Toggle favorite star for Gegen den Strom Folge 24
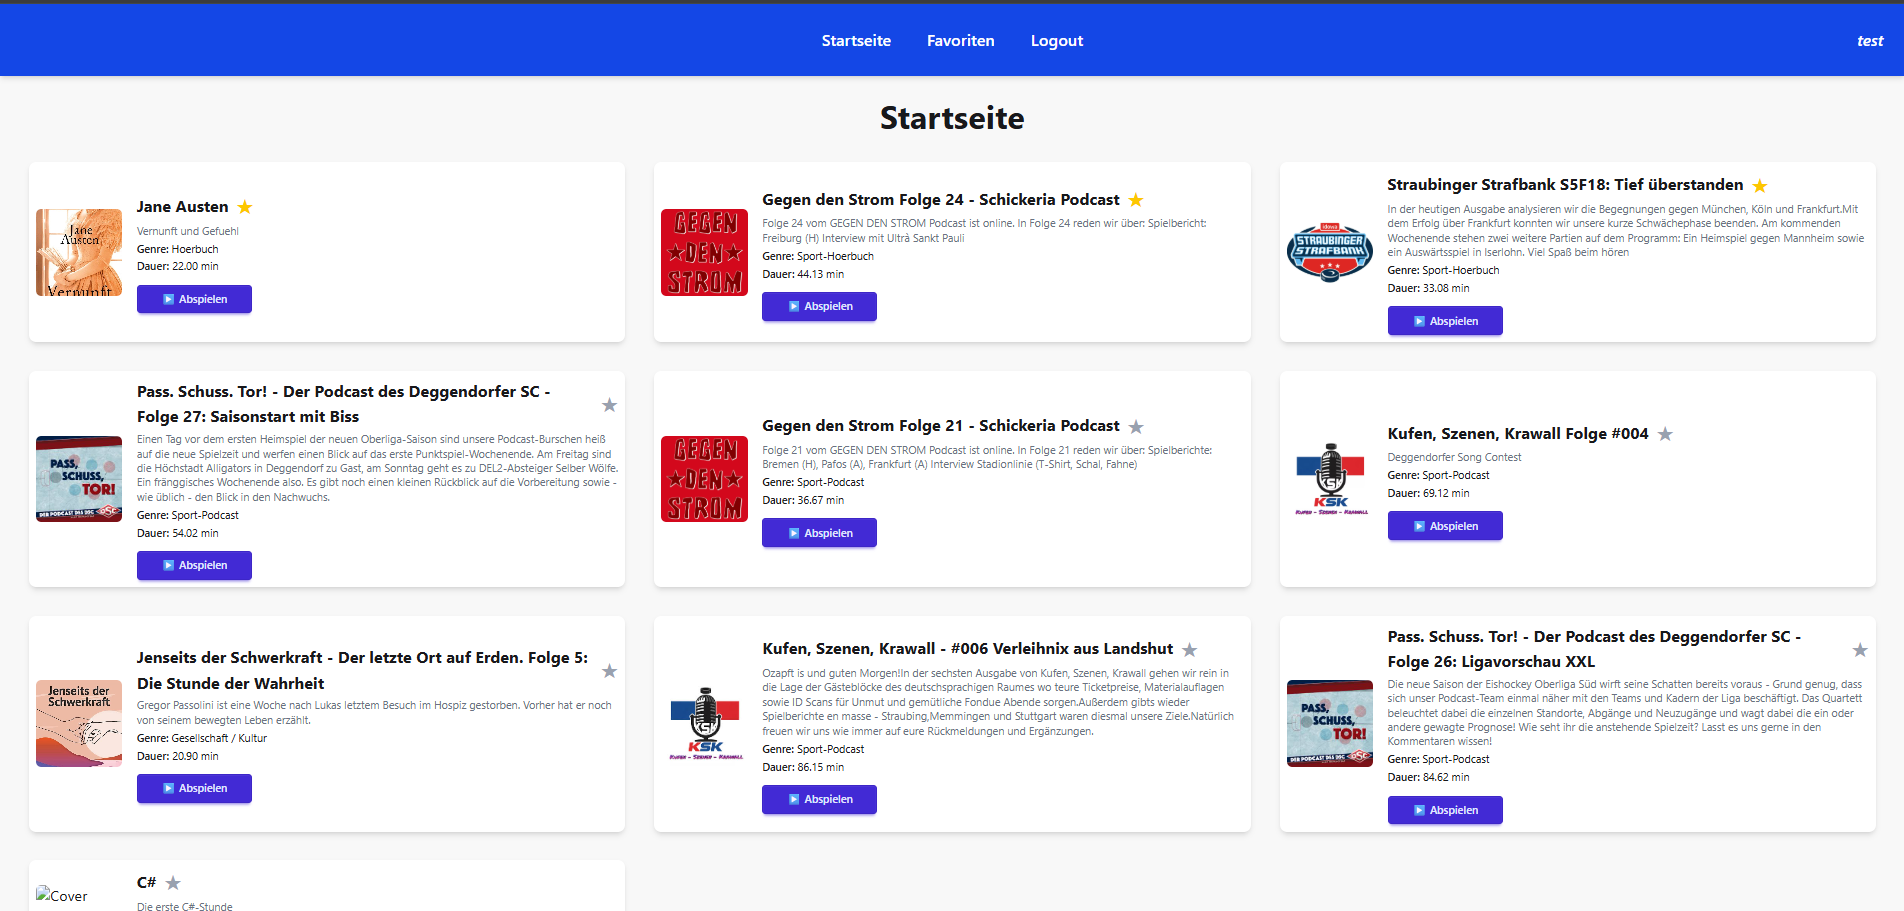The width and height of the screenshot is (1904, 911). (1136, 200)
